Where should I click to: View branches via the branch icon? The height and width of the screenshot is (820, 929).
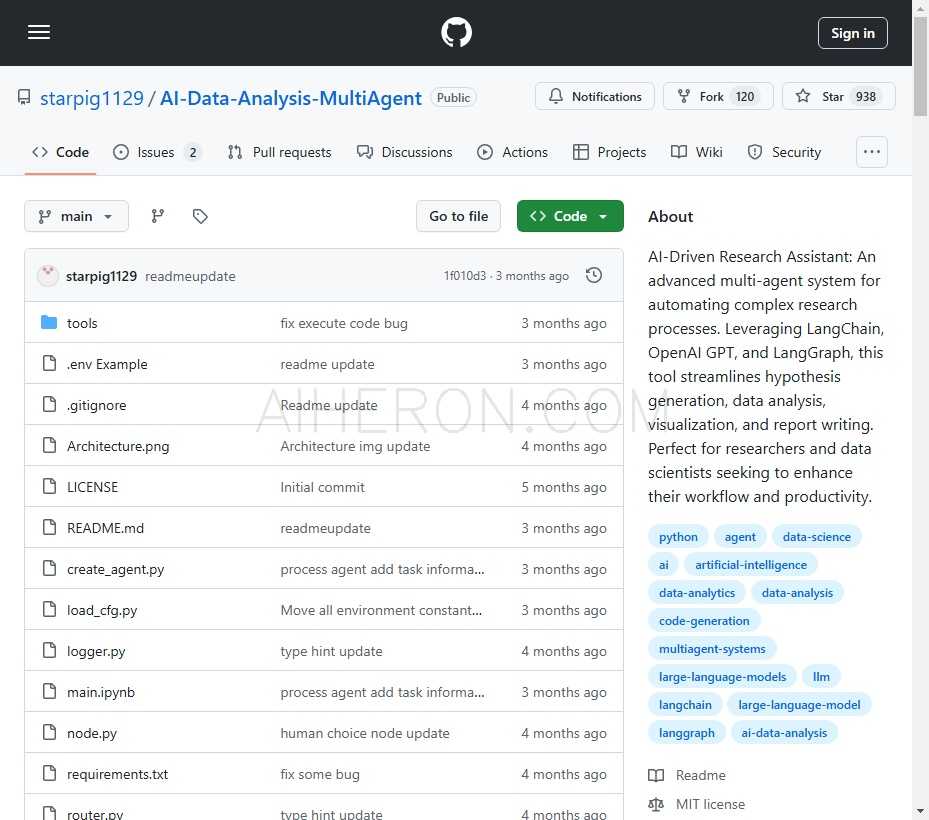point(158,216)
